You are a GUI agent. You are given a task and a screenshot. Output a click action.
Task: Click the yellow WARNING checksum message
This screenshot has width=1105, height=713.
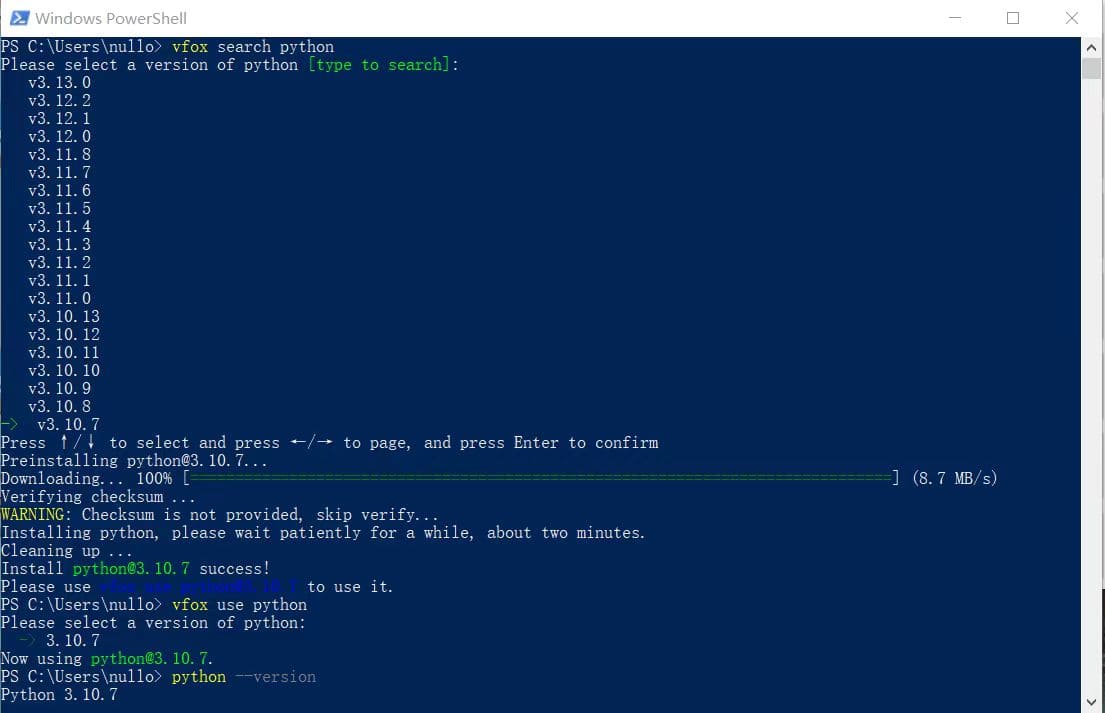click(x=220, y=514)
